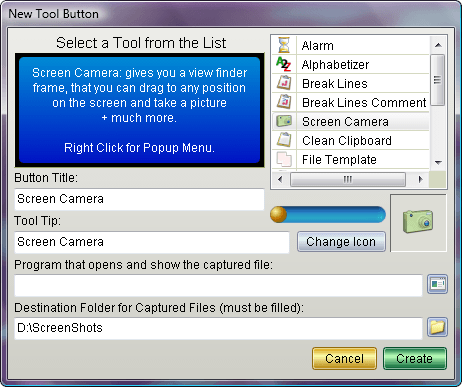Viewport: 462px width, 387px height.
Task: Click the gold slider knob
Action: (279, 214)
